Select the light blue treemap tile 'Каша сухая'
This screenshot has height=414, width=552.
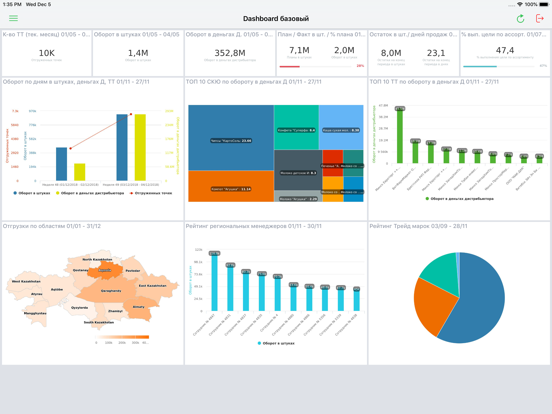coord(341,127)
